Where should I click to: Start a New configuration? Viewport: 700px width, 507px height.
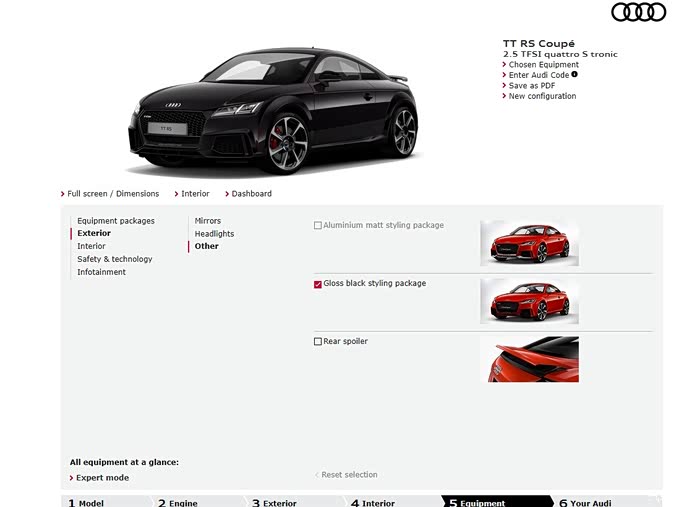(542, 96)
